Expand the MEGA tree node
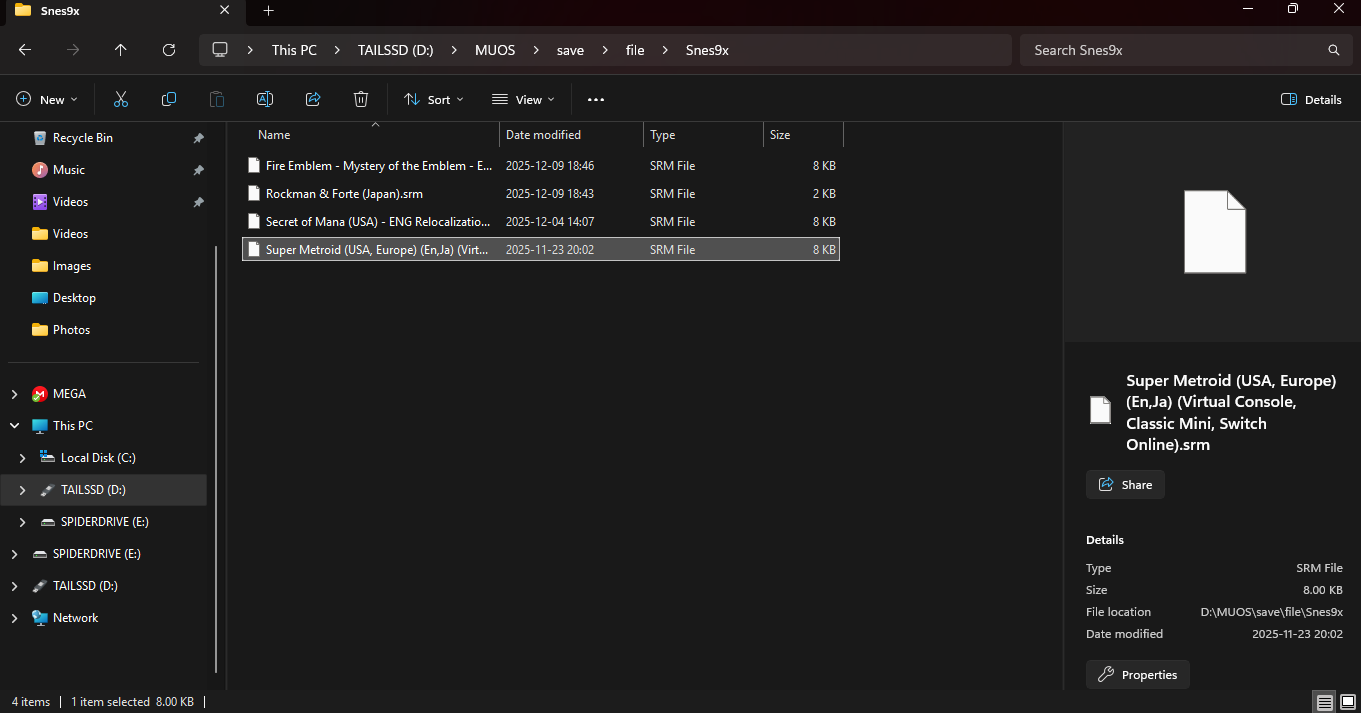This screenshot has width=1361, height=713. [x=14, y=394]
